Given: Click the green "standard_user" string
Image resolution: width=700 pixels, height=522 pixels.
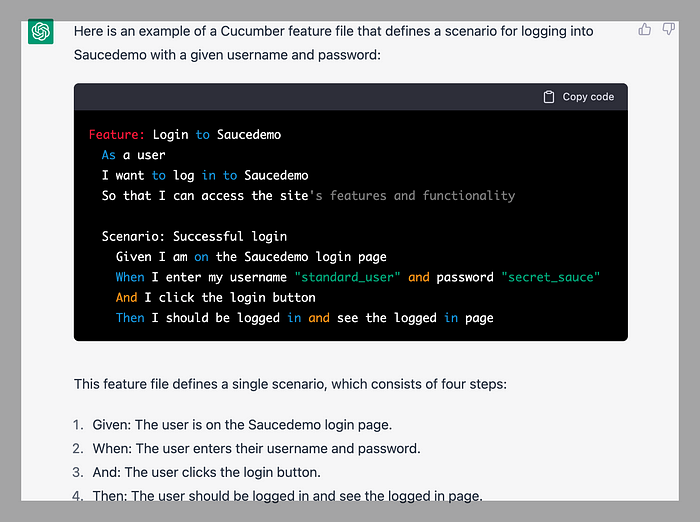Looking at the screenshot, I should click(347, 277).
